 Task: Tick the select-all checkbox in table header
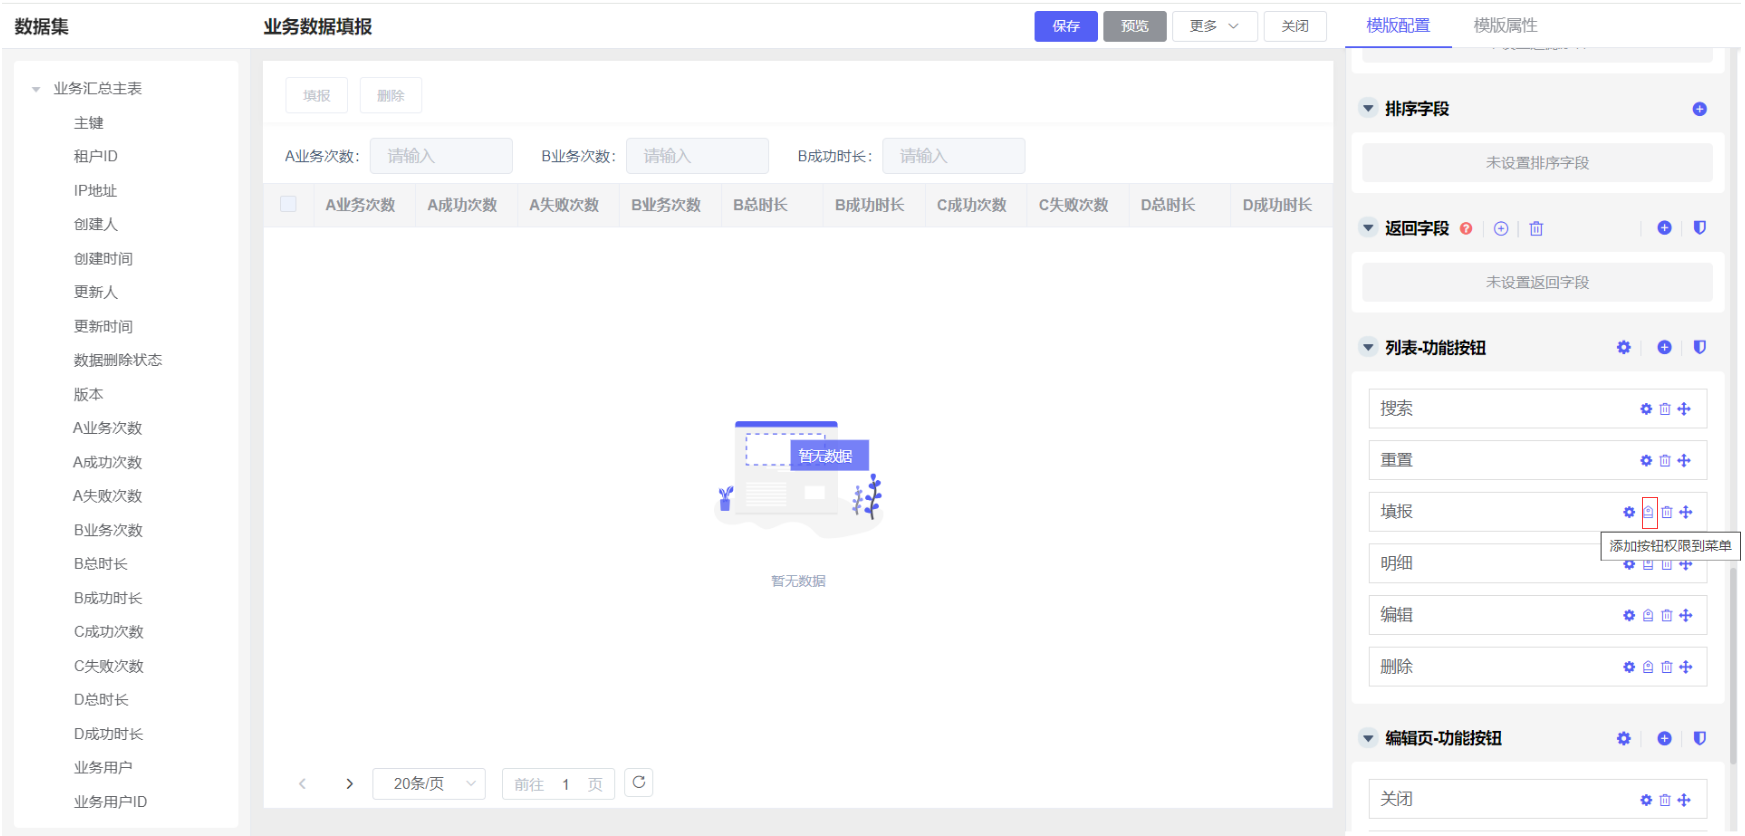click(x=288, y=204)
